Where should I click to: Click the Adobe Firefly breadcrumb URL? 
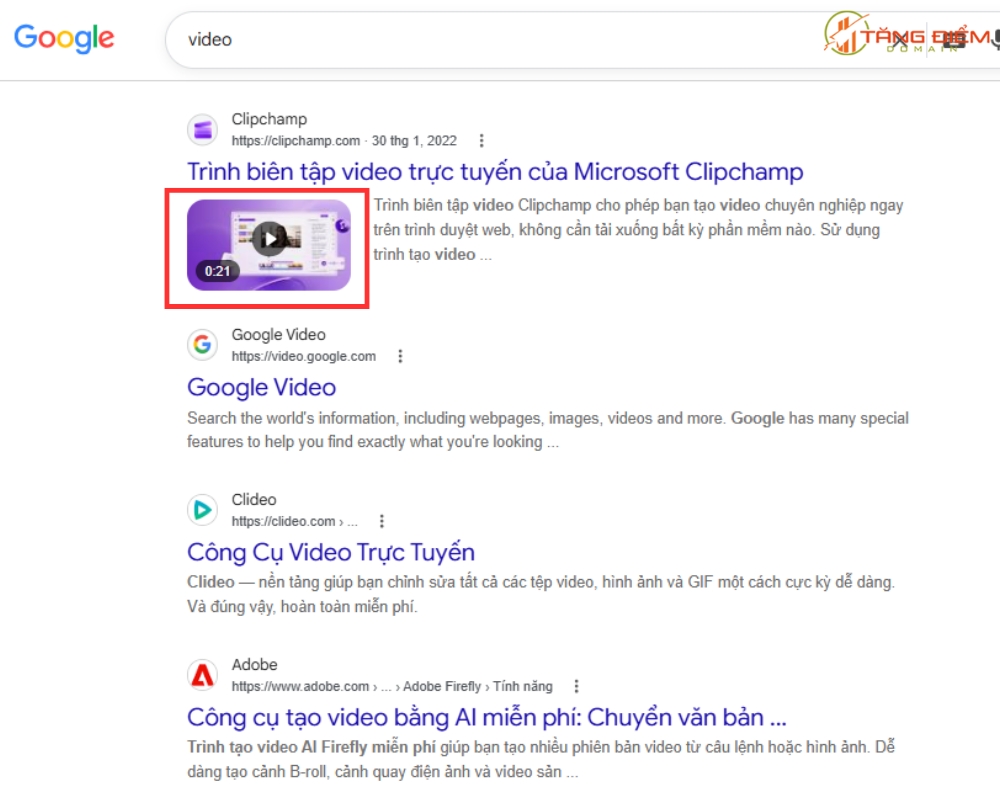tap(392, 686)
